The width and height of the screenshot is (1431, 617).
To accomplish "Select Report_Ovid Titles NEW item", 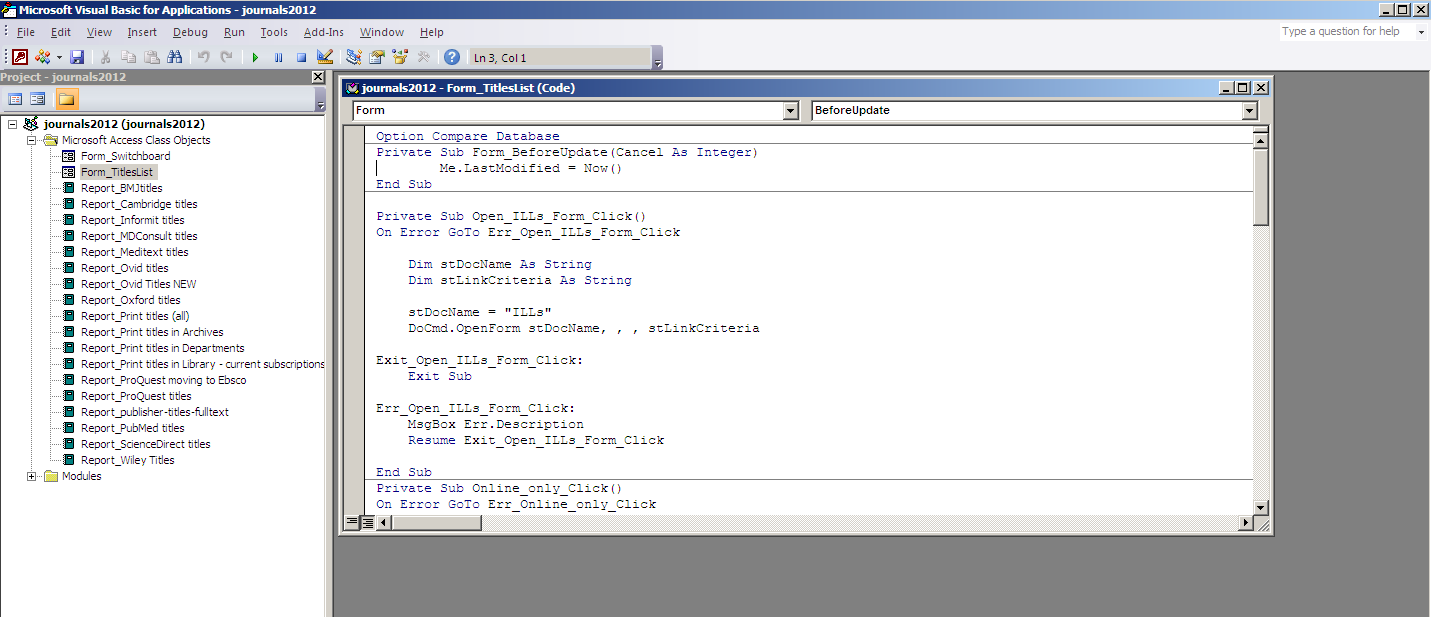I will tap(138, 284).
